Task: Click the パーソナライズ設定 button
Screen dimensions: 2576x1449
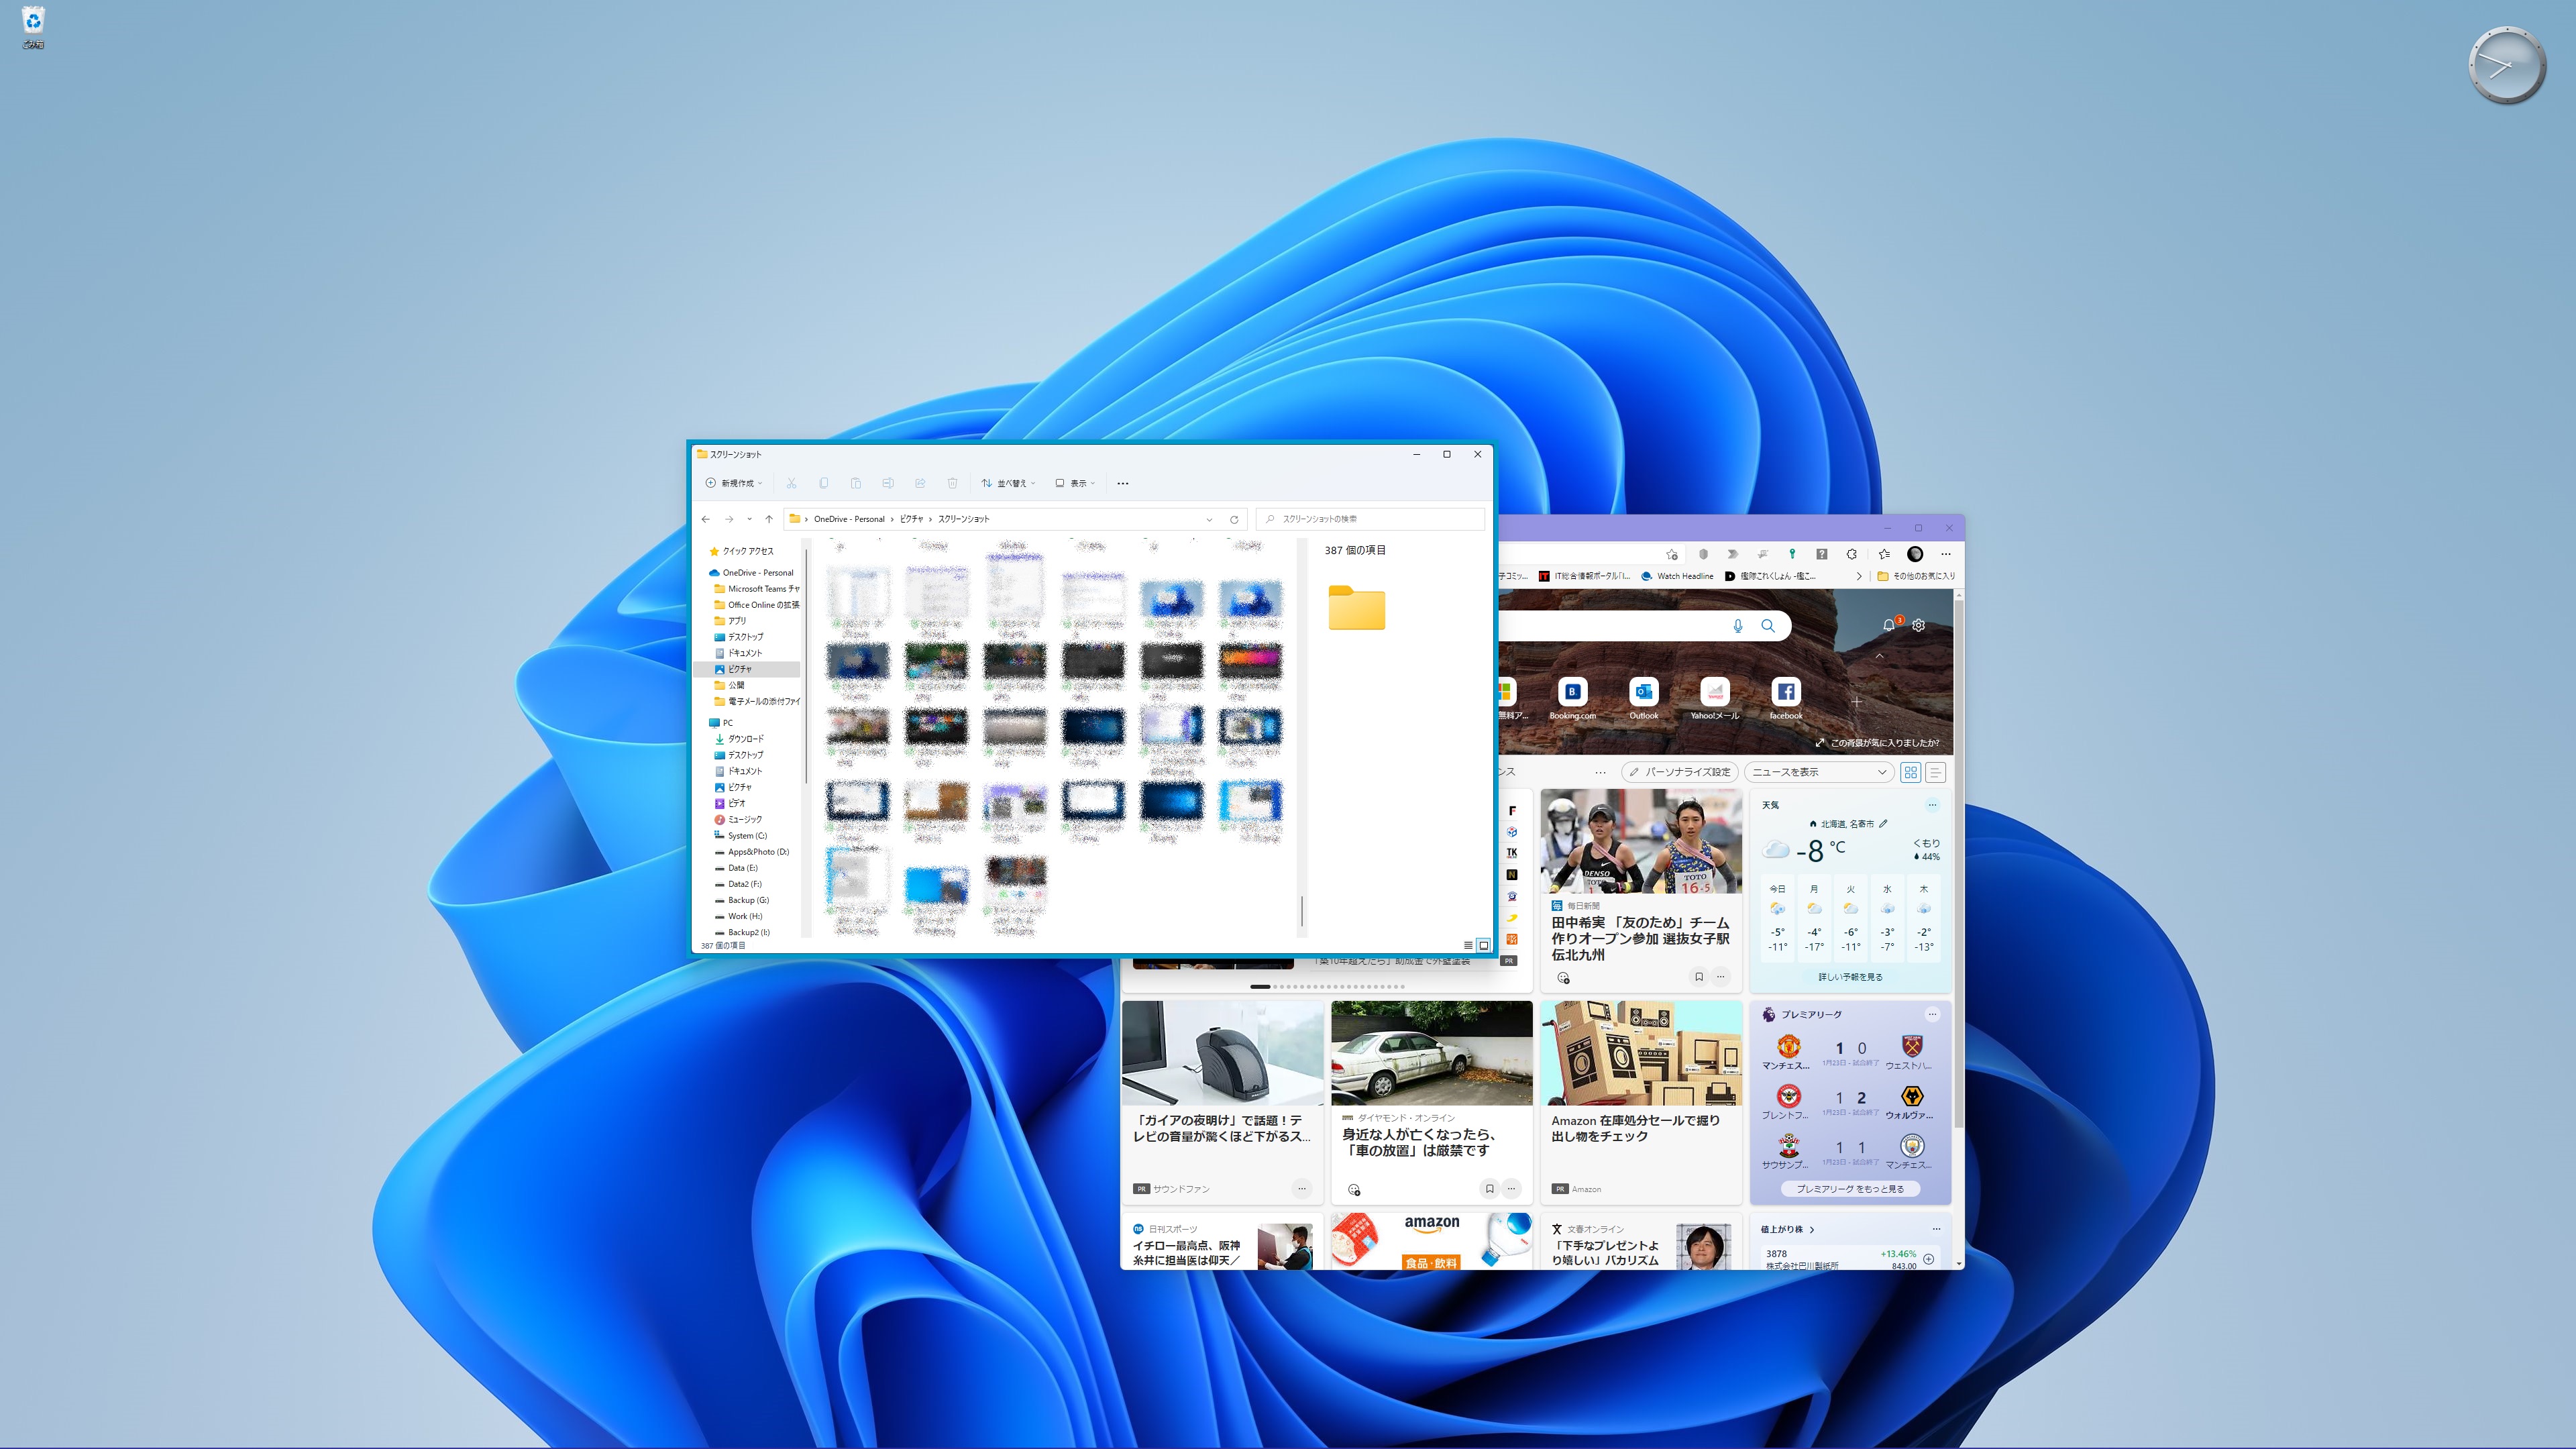Action: (1680, 772)
